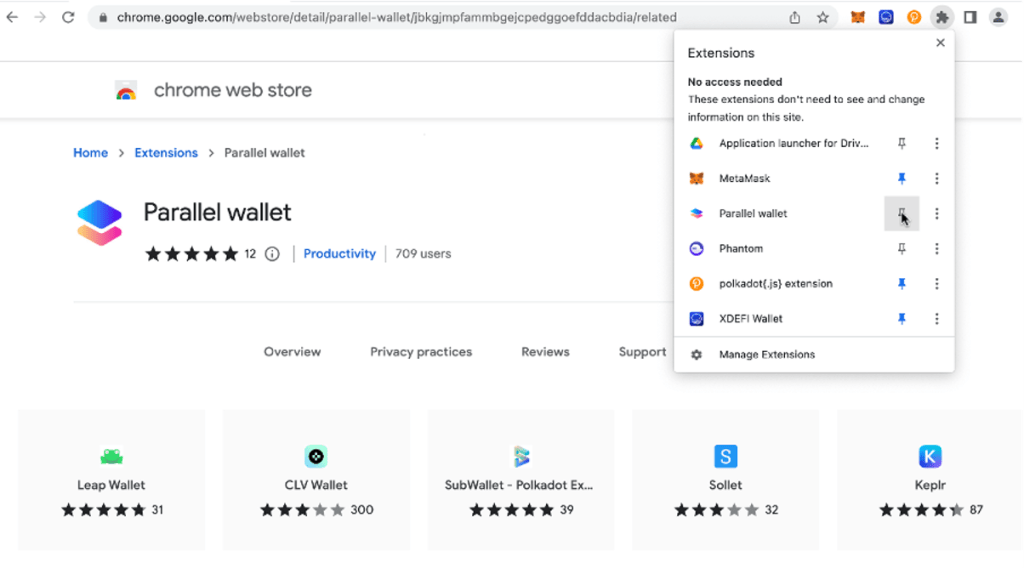The image size is (1024, 568).
Task: Click the browser forward arrow
Action: point(40,18)
